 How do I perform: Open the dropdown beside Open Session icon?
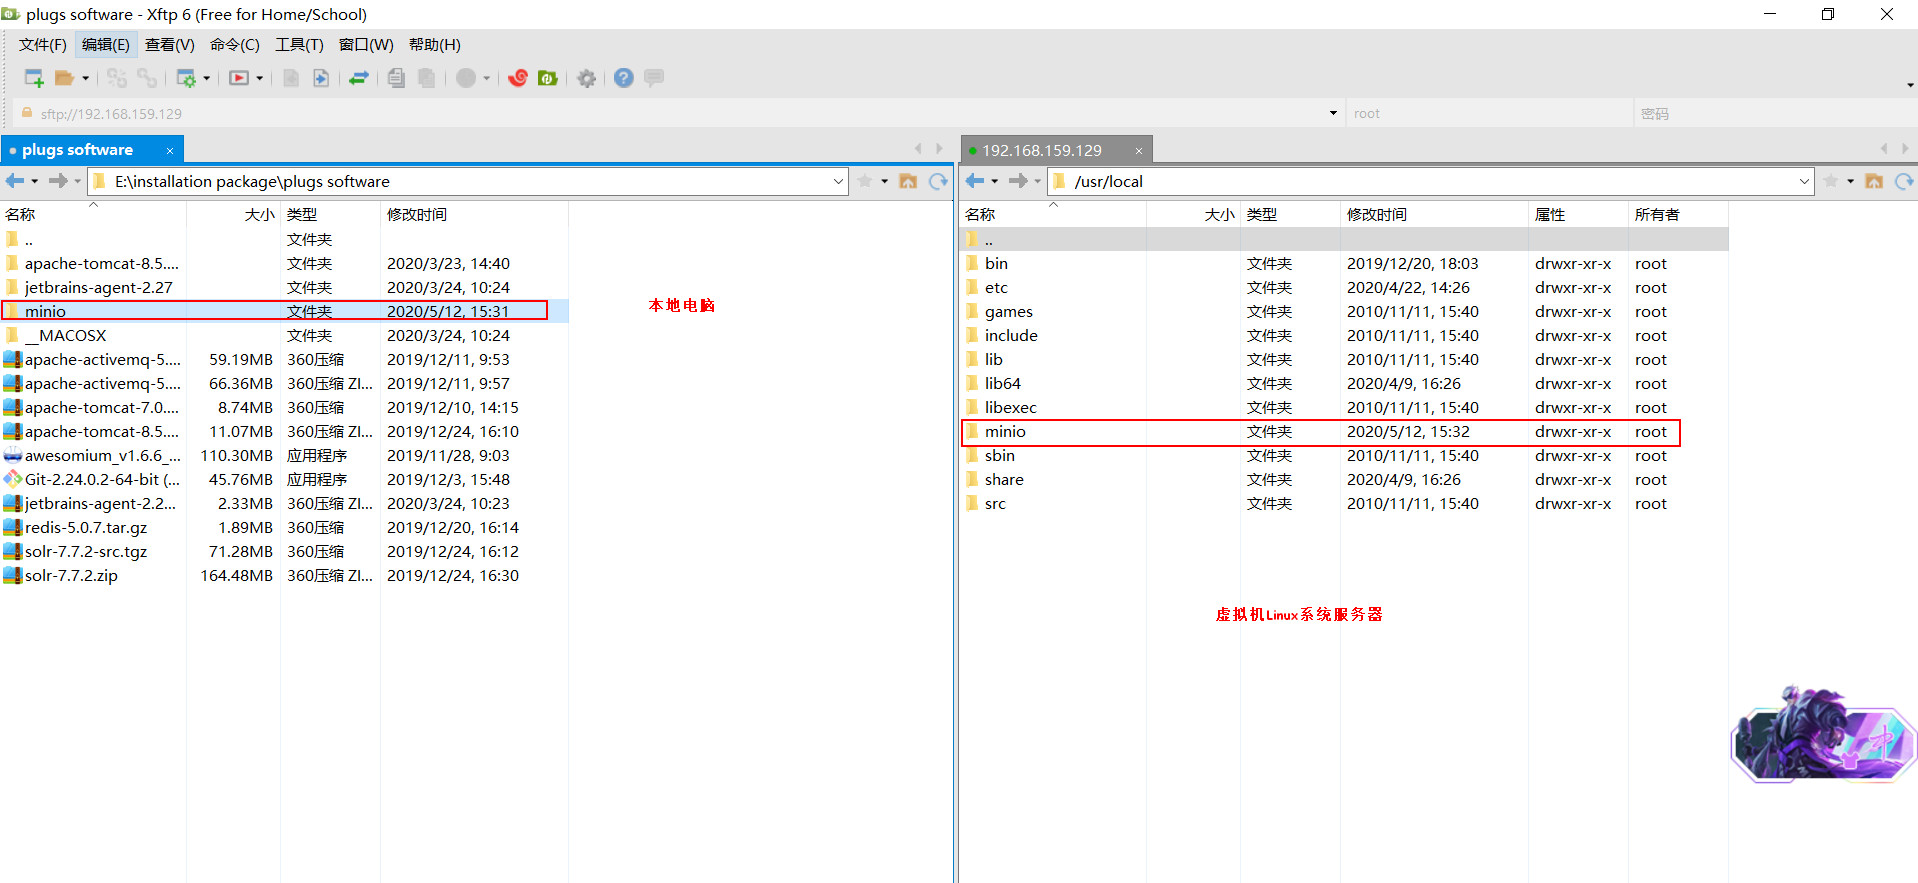[85, 78]
